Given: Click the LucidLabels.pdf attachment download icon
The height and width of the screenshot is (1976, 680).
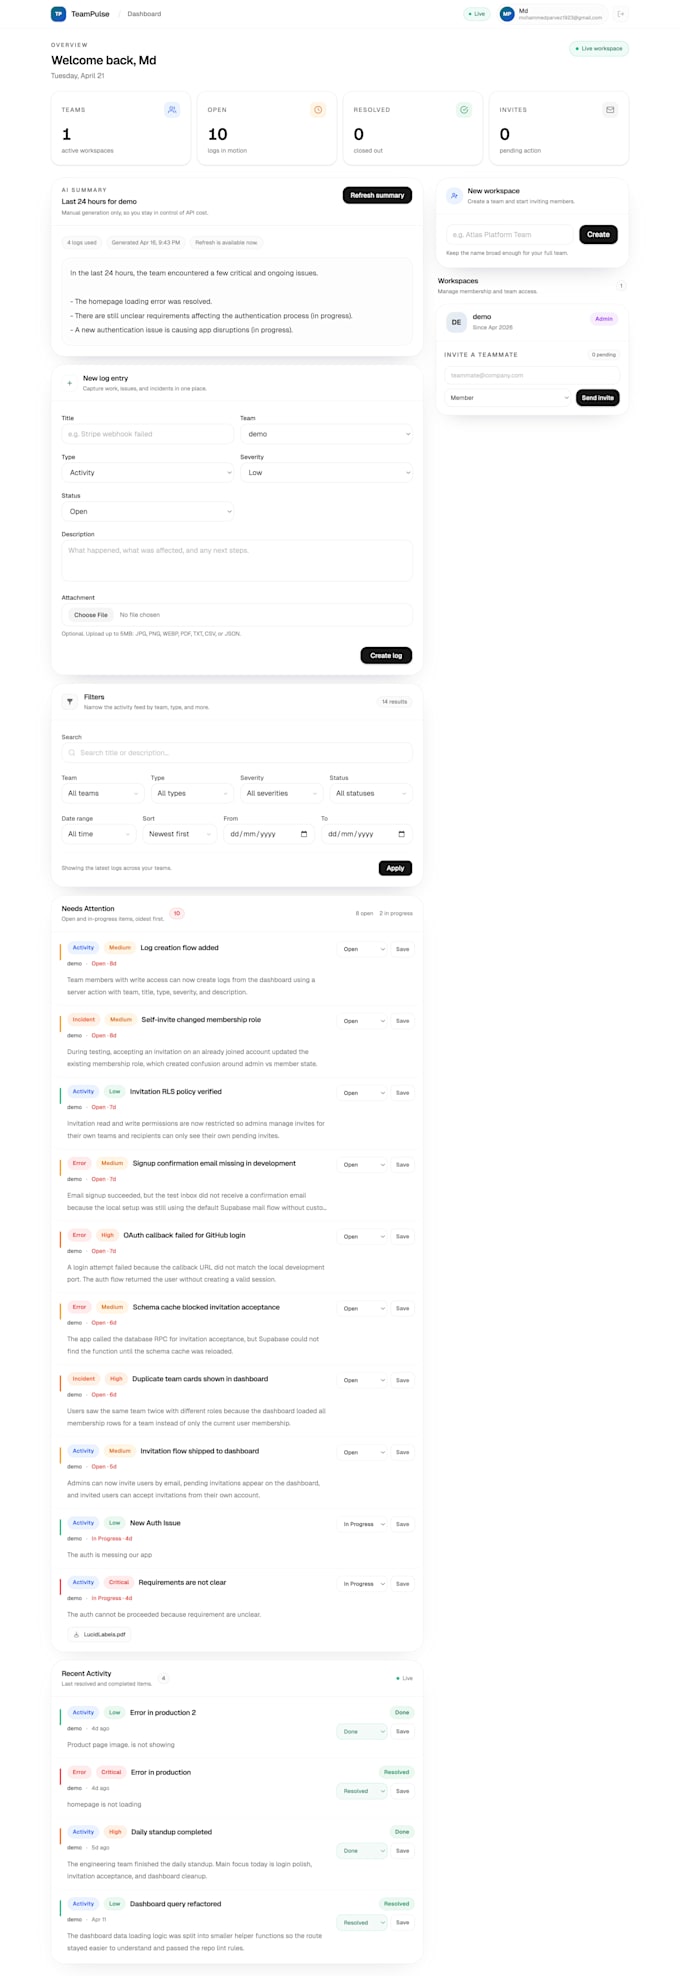Looking at the screenshot, I should pyautogui.click(x=77, y=1635).
